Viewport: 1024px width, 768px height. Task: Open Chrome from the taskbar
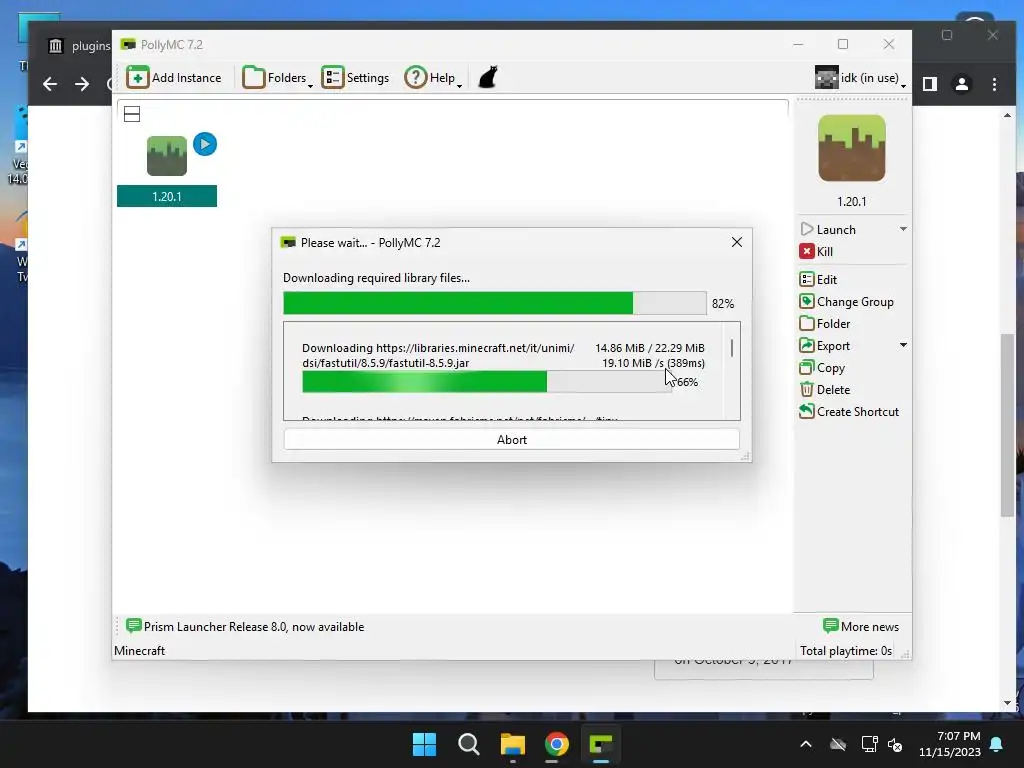pos(556,744)
